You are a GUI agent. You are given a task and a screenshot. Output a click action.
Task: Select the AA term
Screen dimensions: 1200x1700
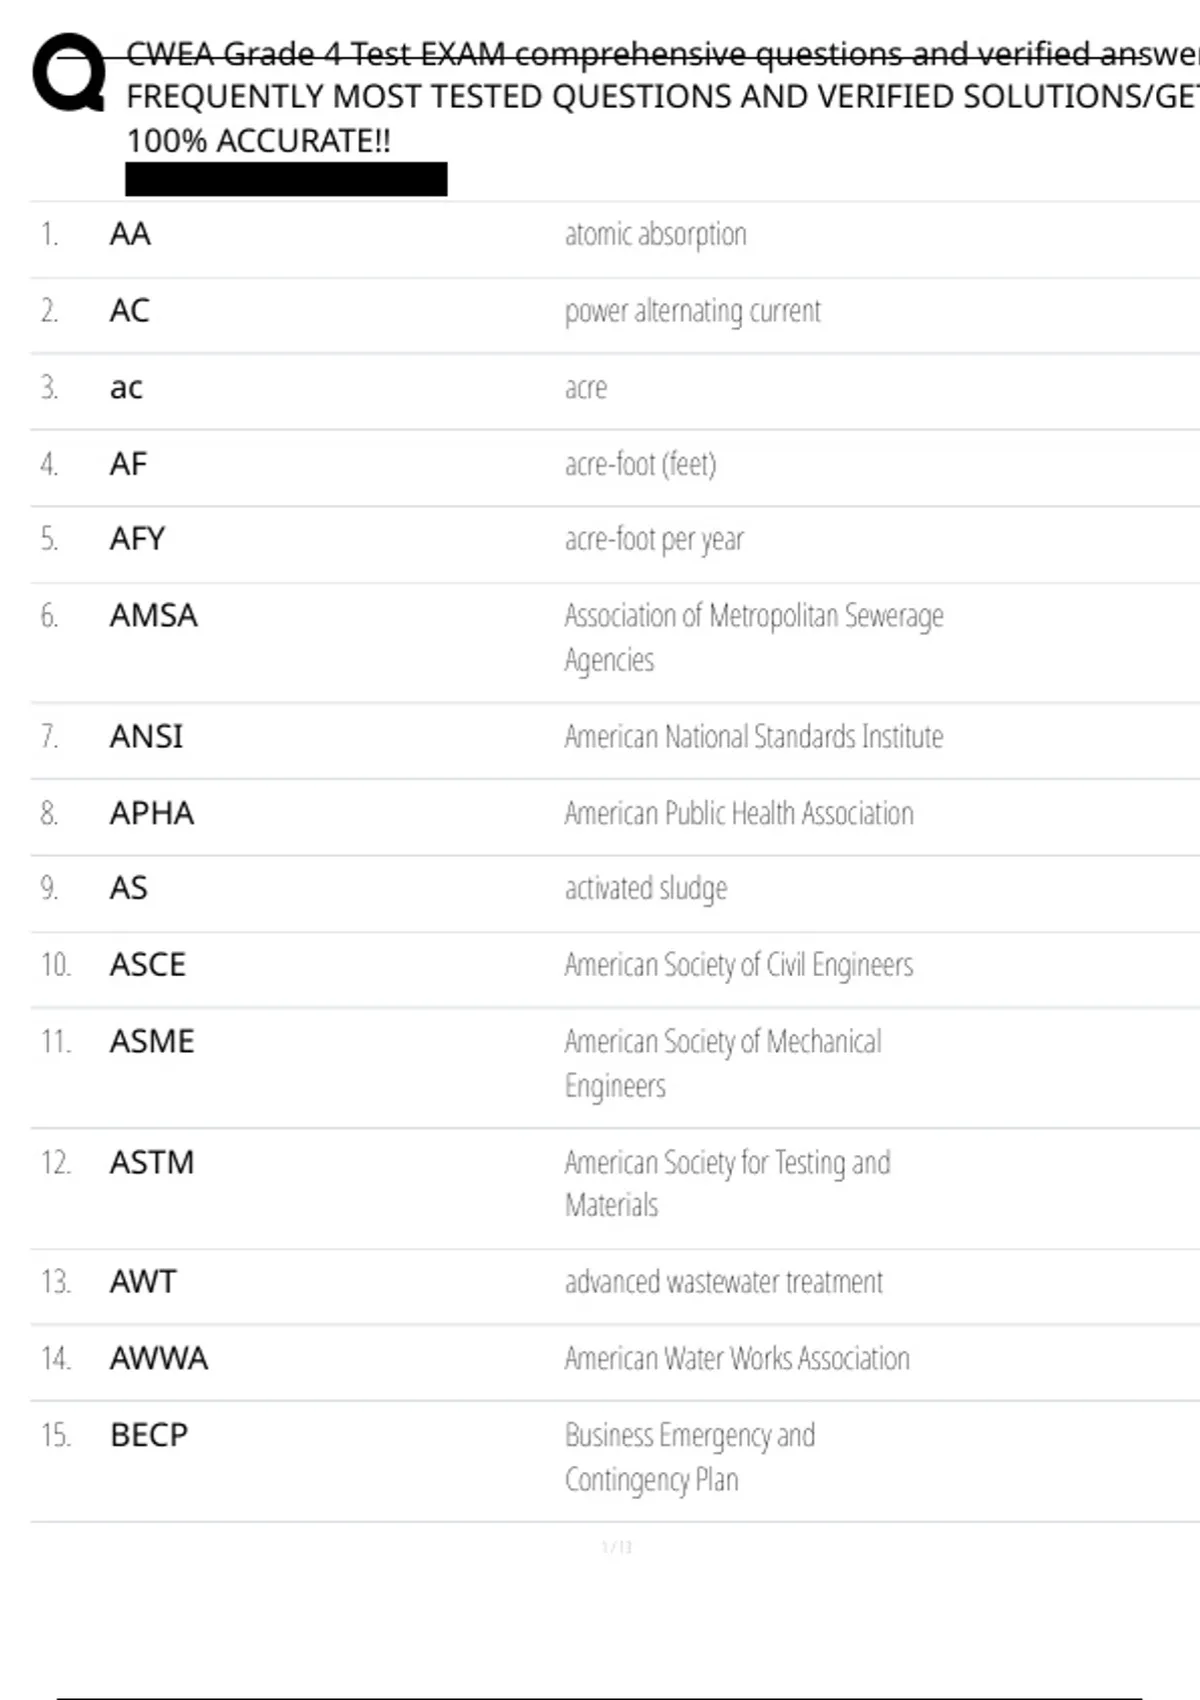click(130, 234)
